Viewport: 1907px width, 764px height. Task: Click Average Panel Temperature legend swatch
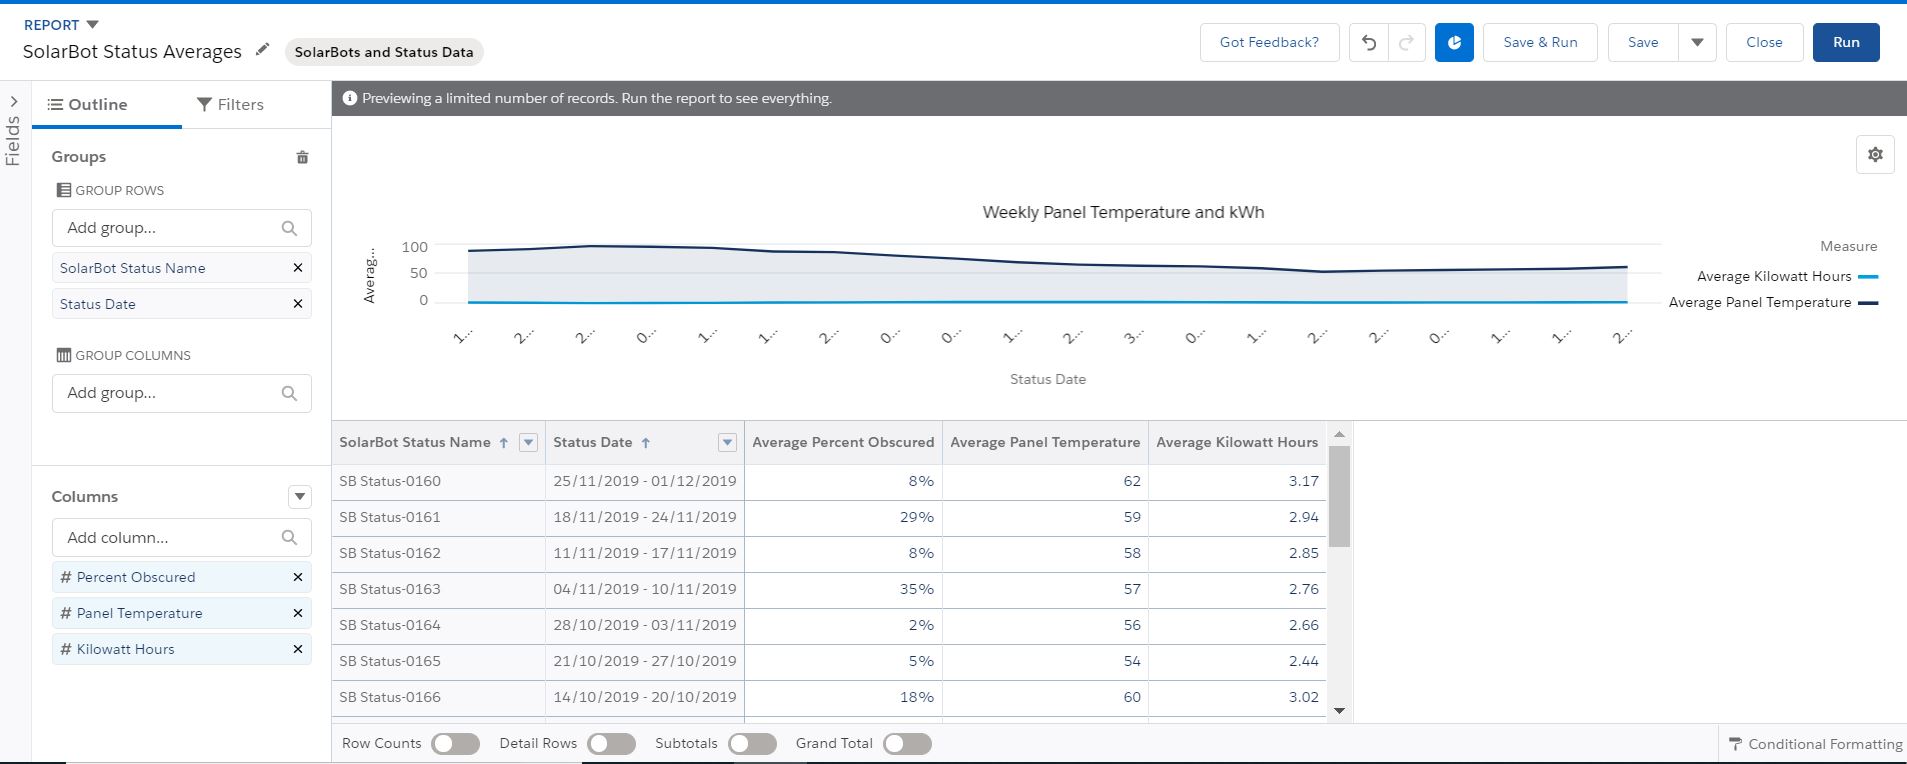pyautogui.click(x=1868, y=303)
